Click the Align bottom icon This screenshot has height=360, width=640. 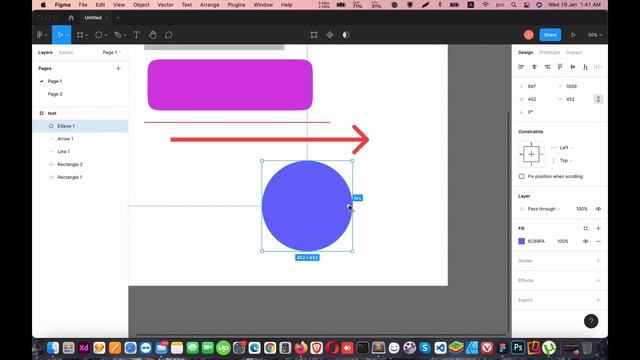coord(585,67)
